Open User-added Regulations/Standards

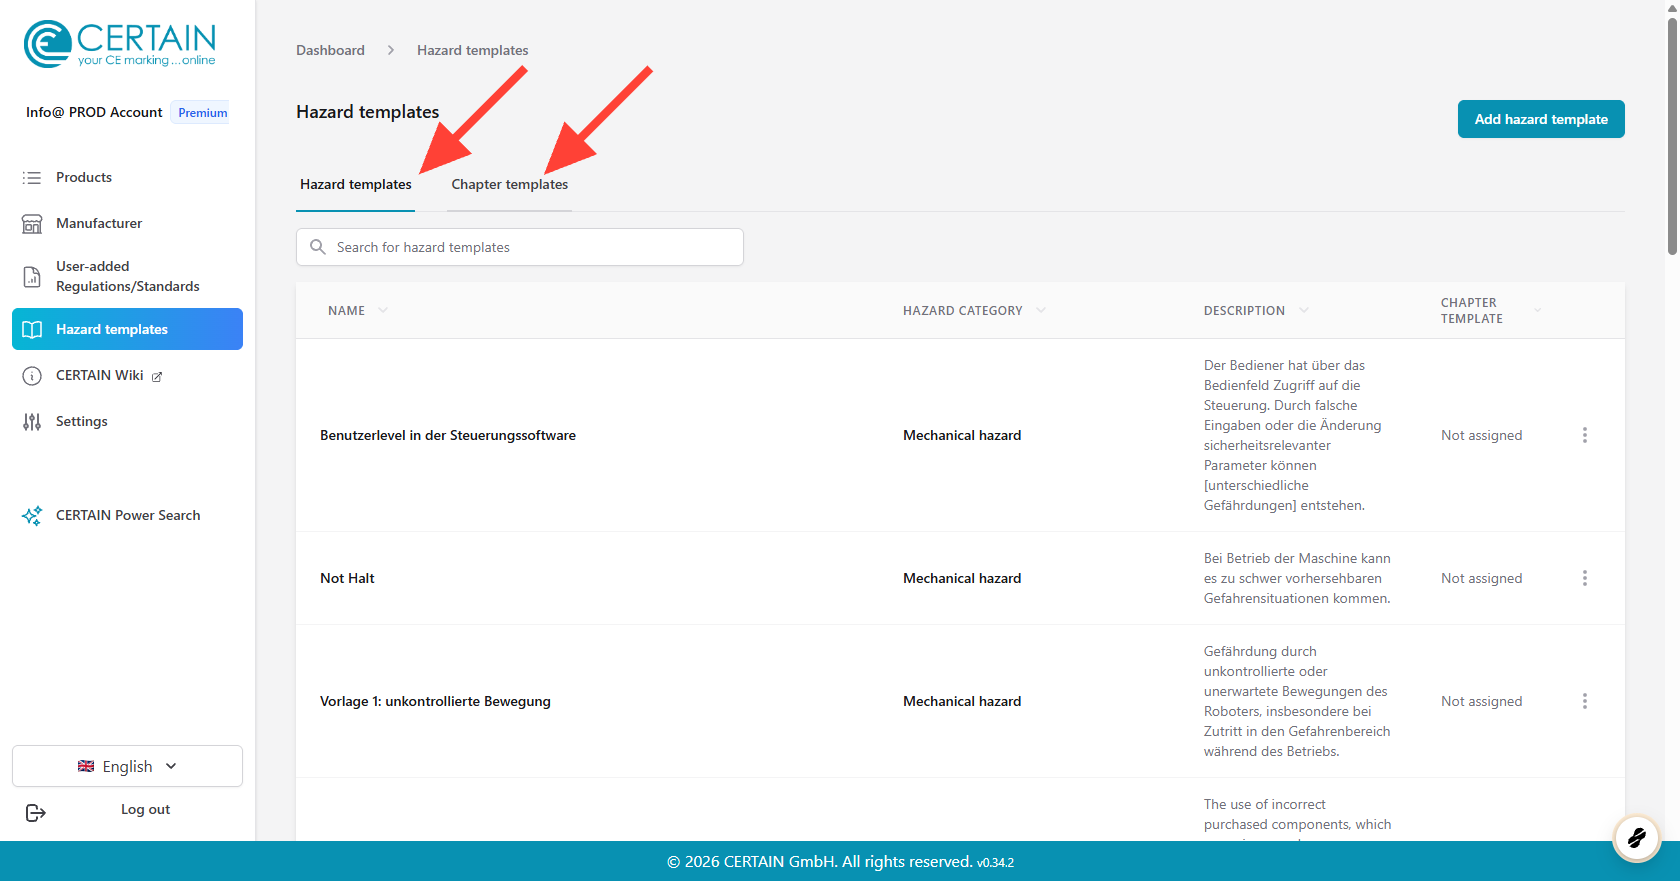pyautogui.click(x=127, y=276)
